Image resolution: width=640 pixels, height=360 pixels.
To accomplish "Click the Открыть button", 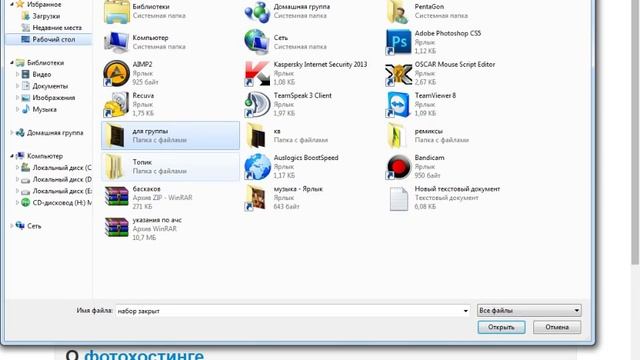I will click(501, 327).
